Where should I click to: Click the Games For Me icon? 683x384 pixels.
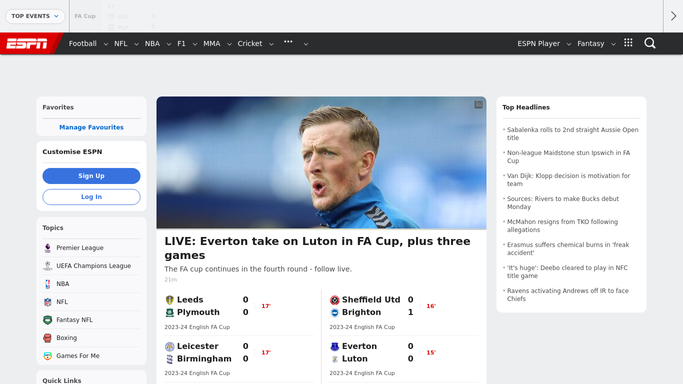(x=47, y=356)
